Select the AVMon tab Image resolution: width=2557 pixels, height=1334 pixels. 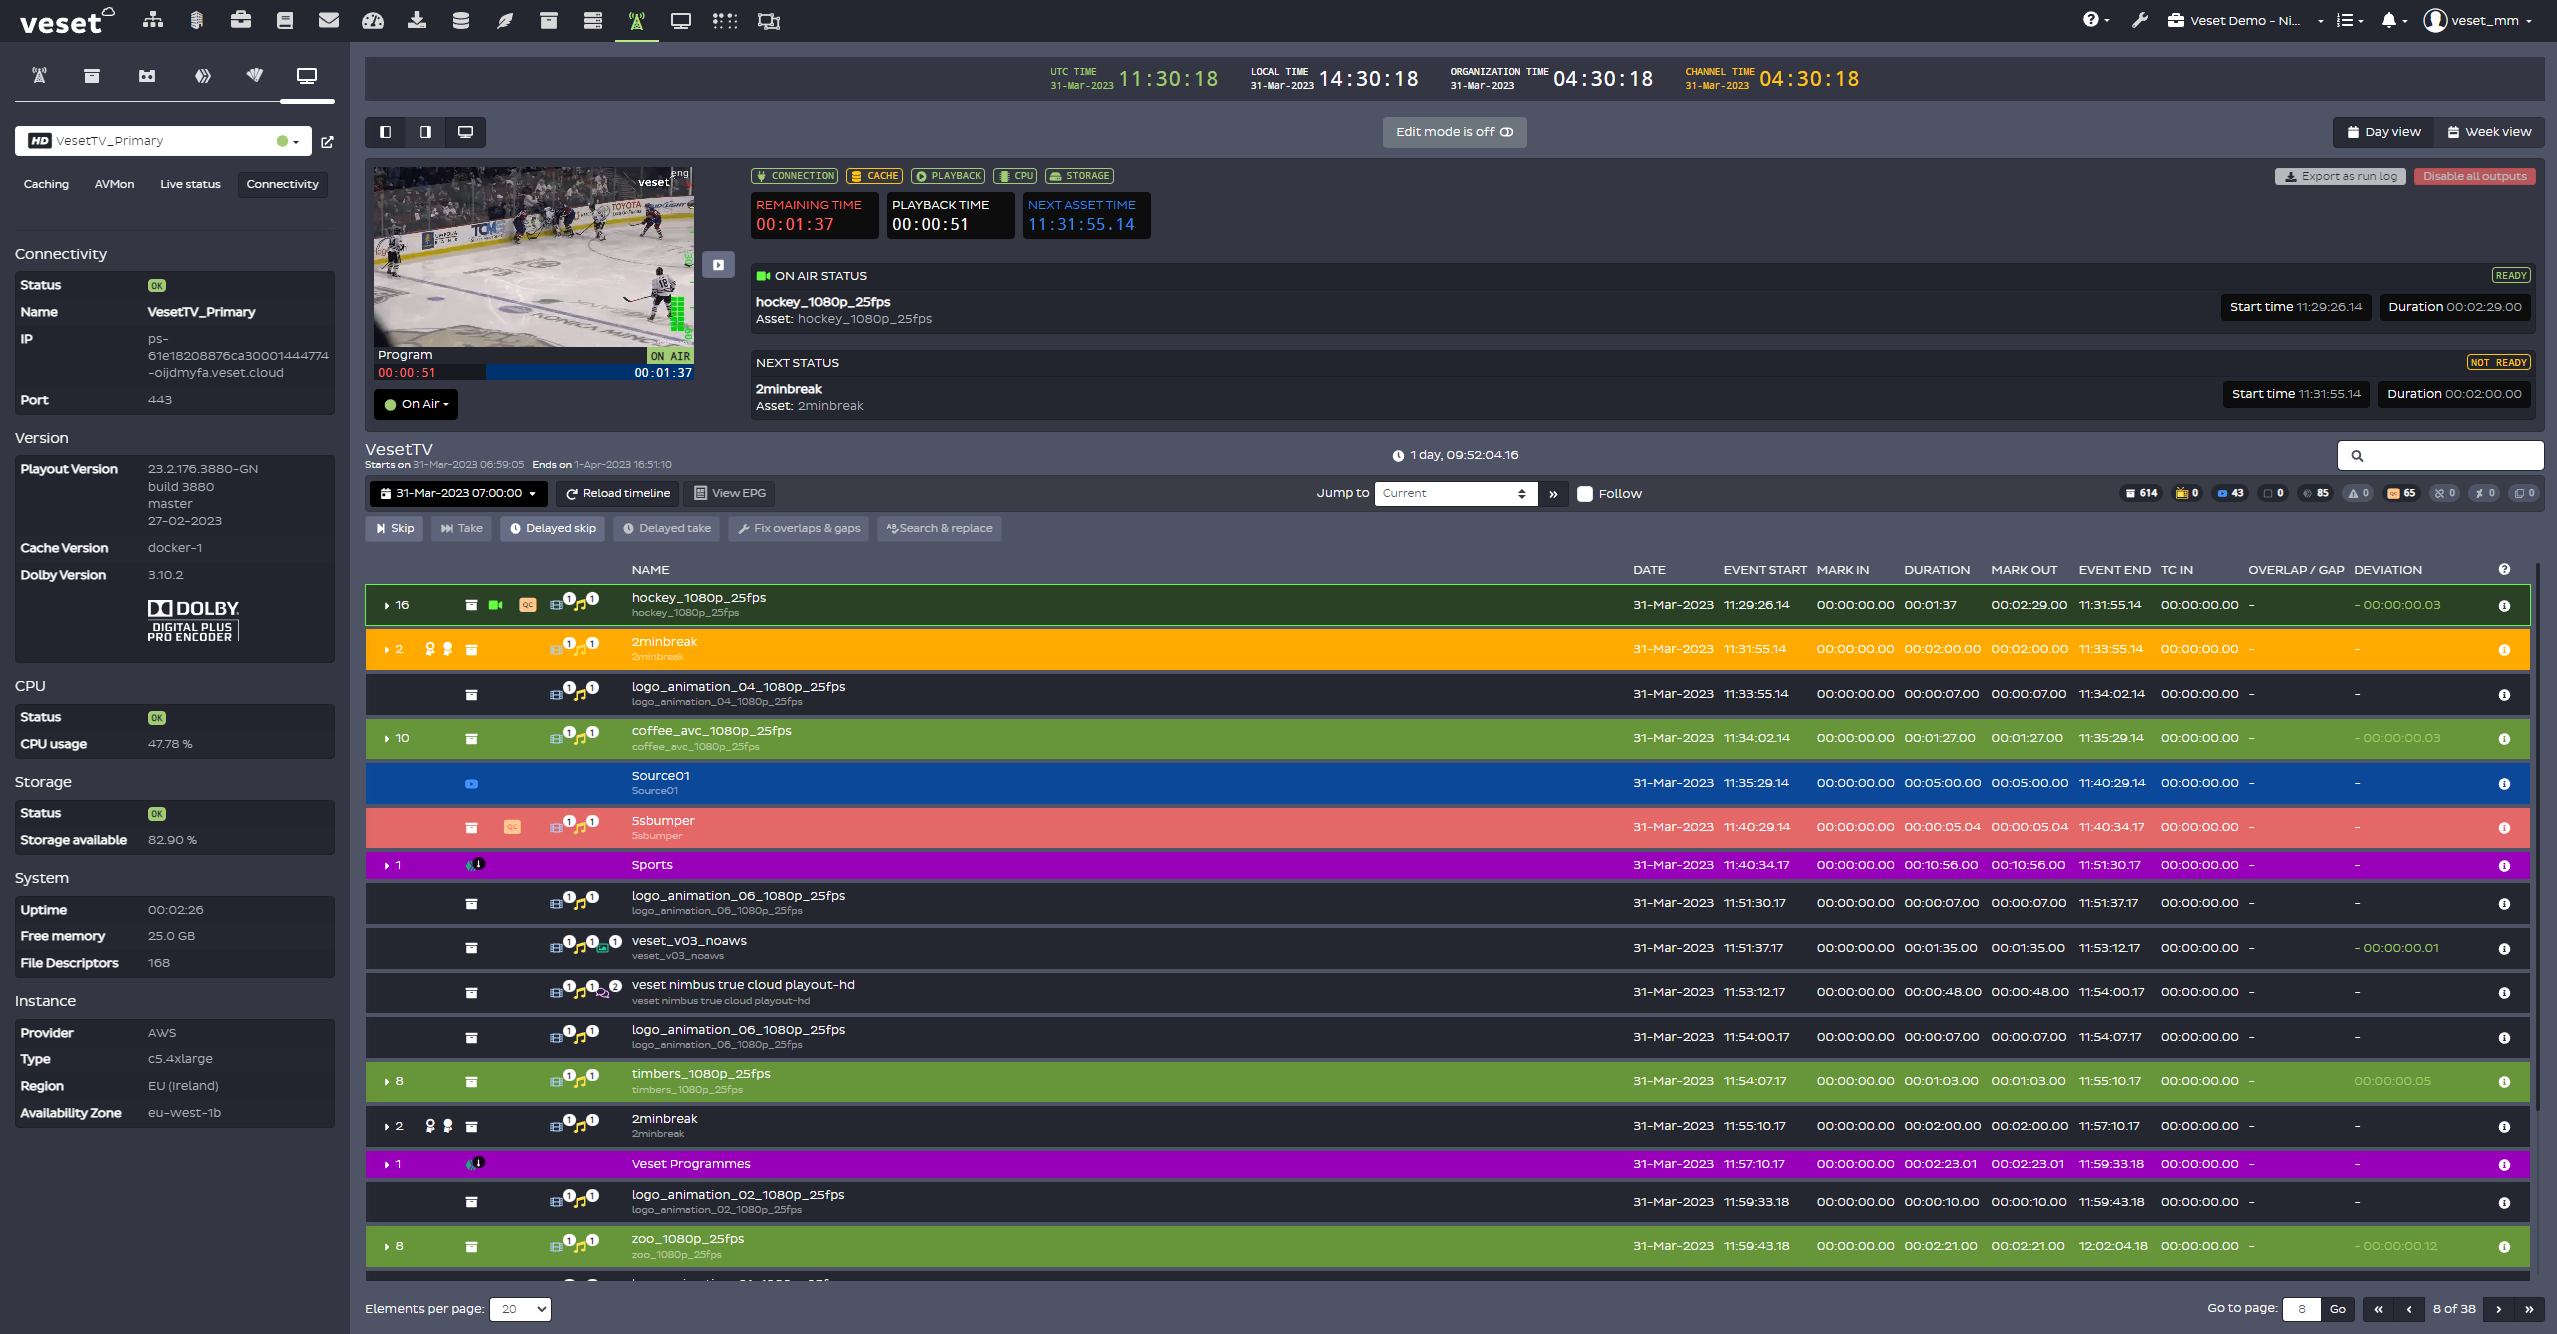click(x=113, y=184)
